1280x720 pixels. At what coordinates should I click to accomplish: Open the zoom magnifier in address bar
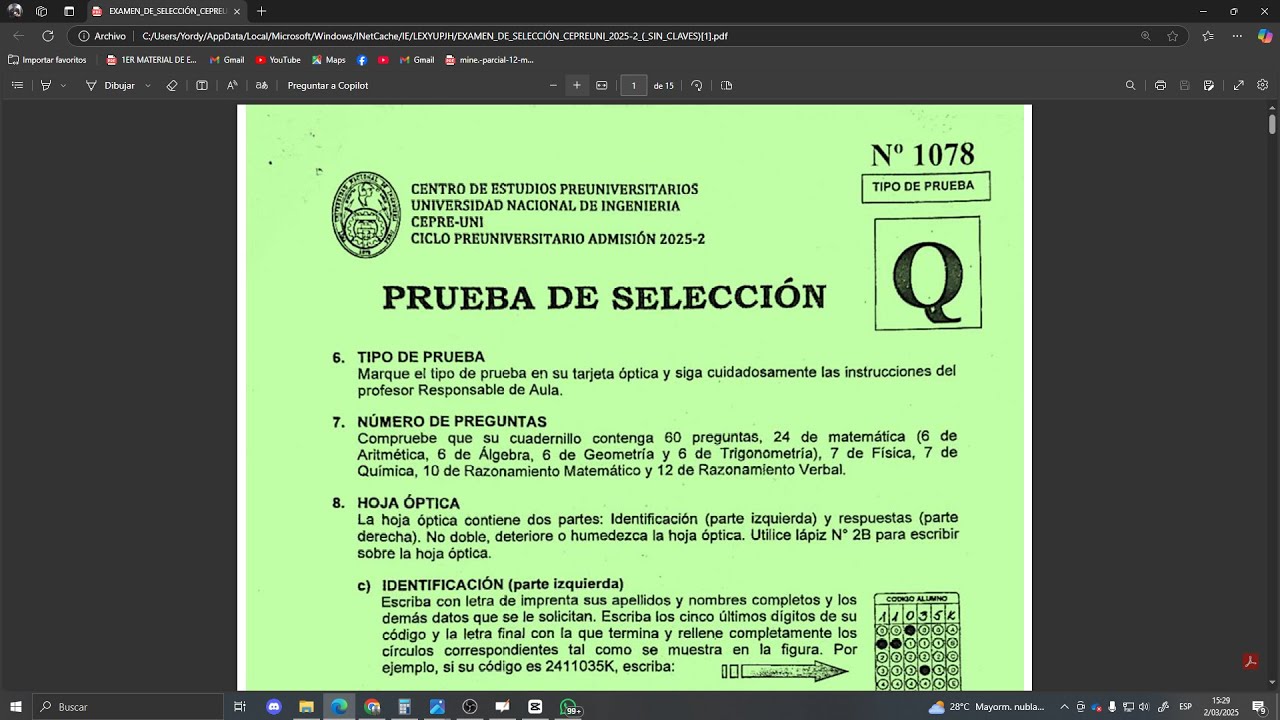1146,36
